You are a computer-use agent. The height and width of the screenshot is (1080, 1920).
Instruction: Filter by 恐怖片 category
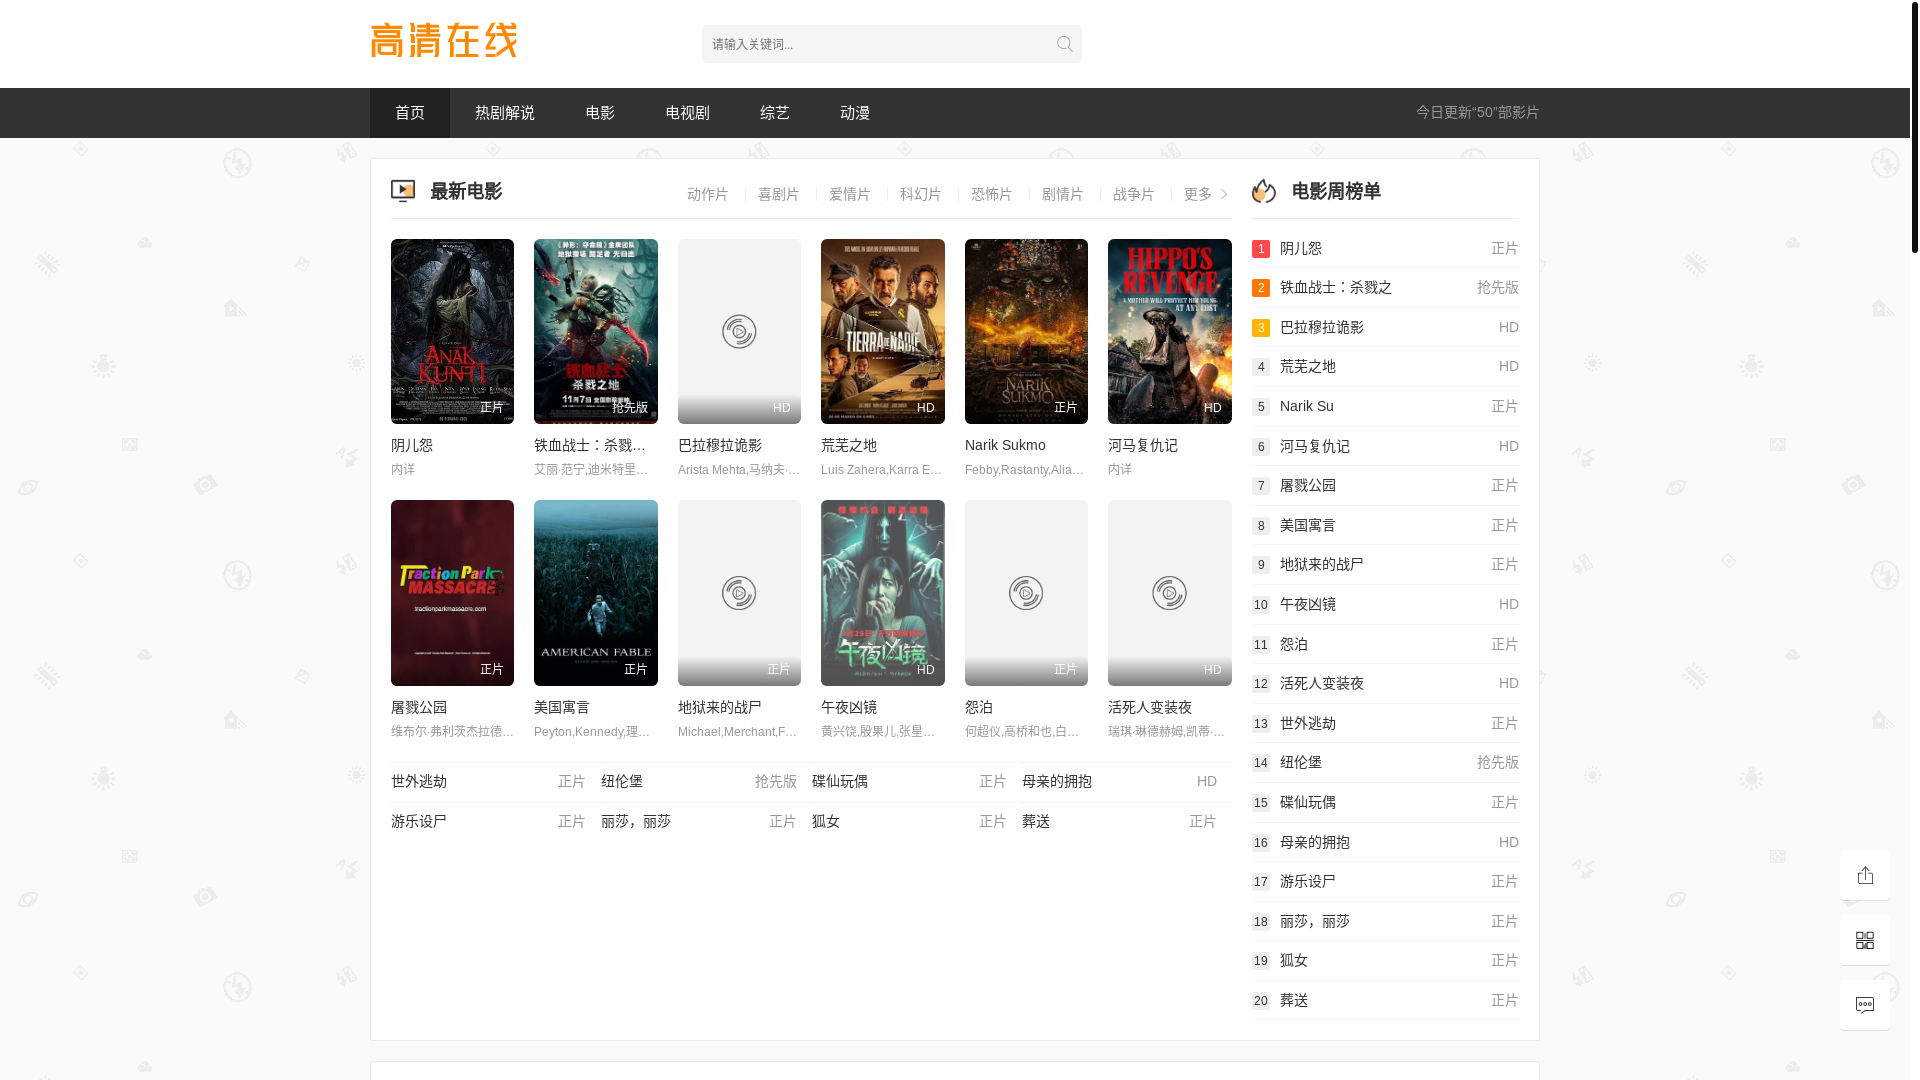(992, 194)
